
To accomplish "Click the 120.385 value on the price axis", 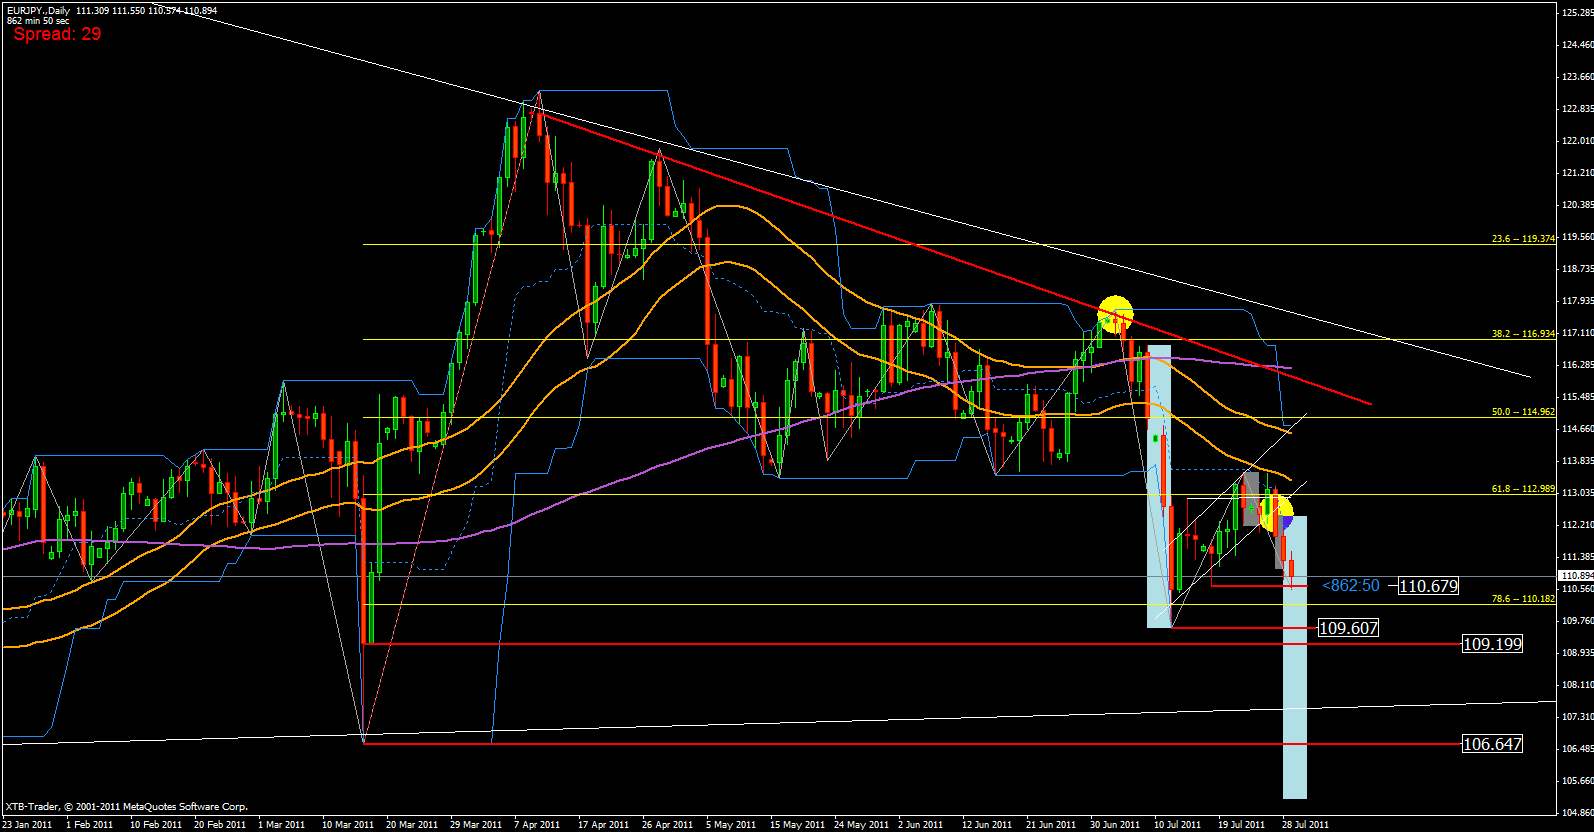I will [1577, 205].
